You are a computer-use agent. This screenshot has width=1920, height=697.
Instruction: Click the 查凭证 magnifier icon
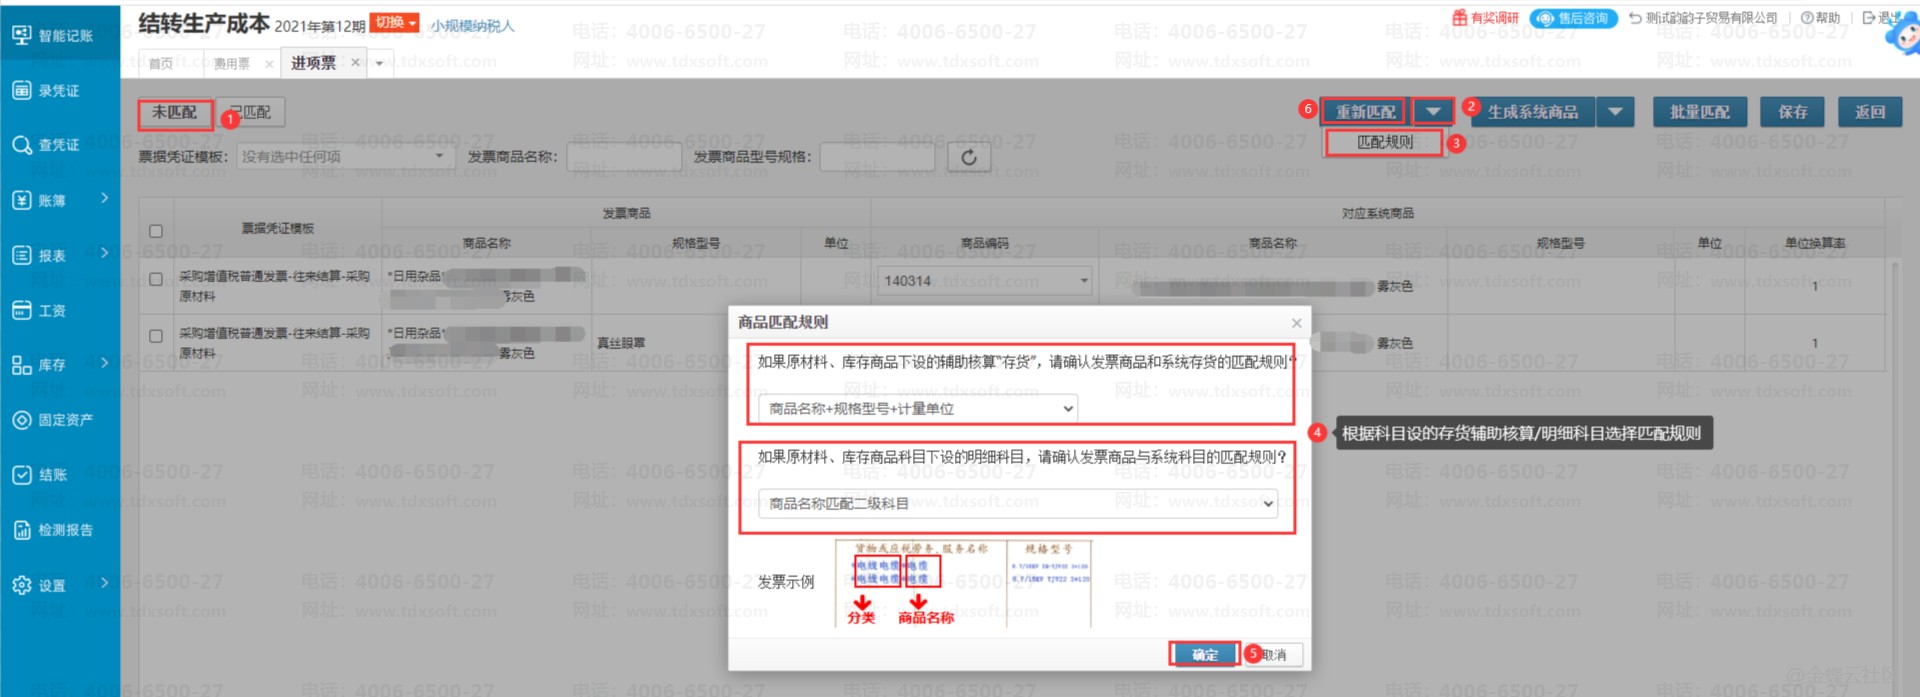(x=22, y=145)
